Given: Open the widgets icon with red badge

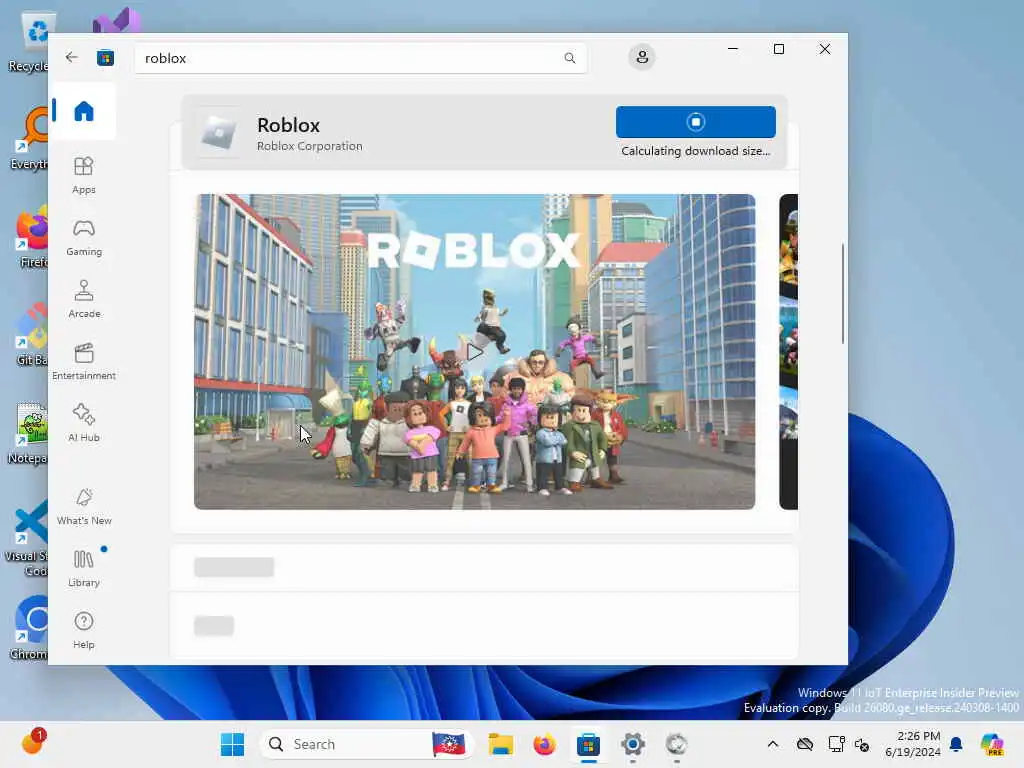Looking at the screenshot, I should [x=33, y=742].
